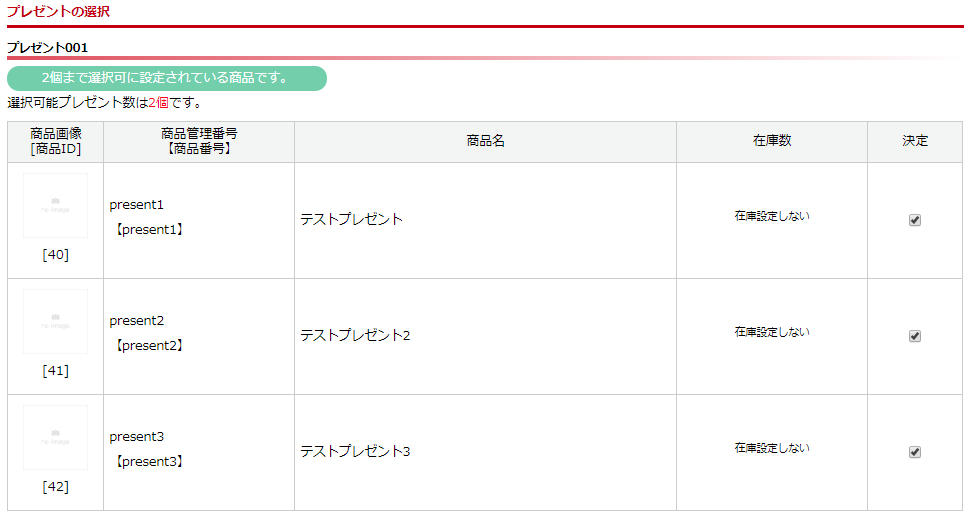Screen dimensions: 975x521
Task: Uncheck the checkbox for テストプレゼント
Action: (x=914, y=220)
